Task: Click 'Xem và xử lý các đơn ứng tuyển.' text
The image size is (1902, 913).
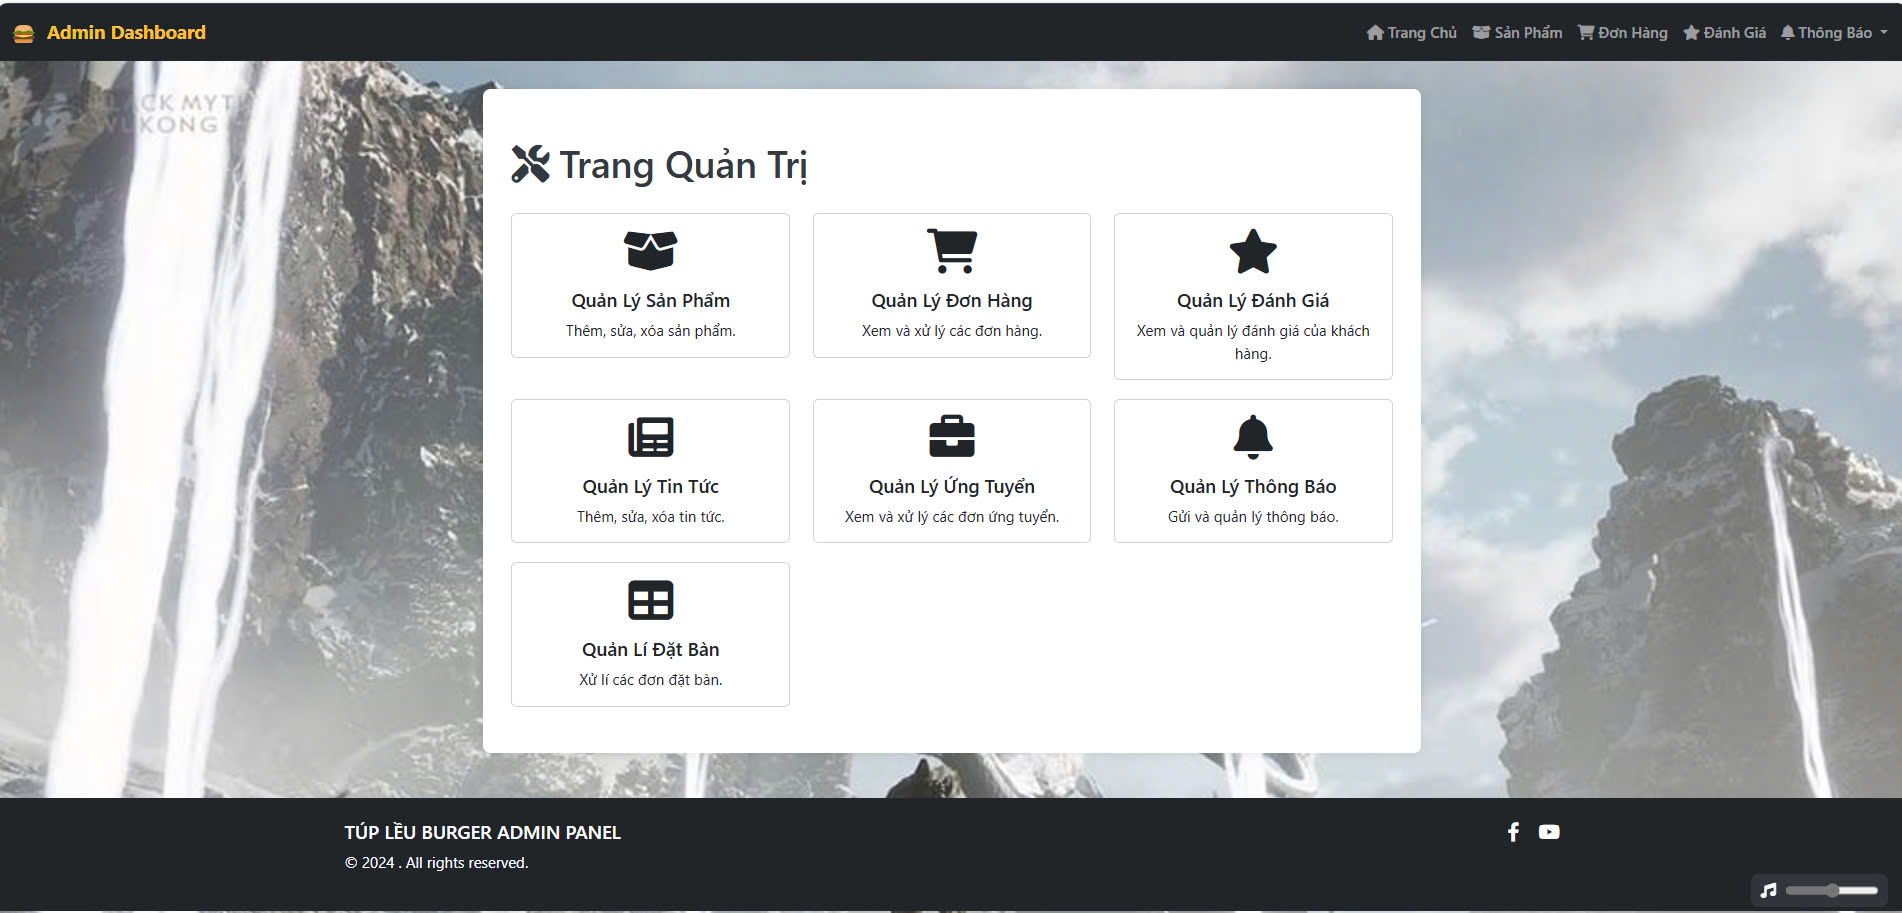Action: (952, 517)
